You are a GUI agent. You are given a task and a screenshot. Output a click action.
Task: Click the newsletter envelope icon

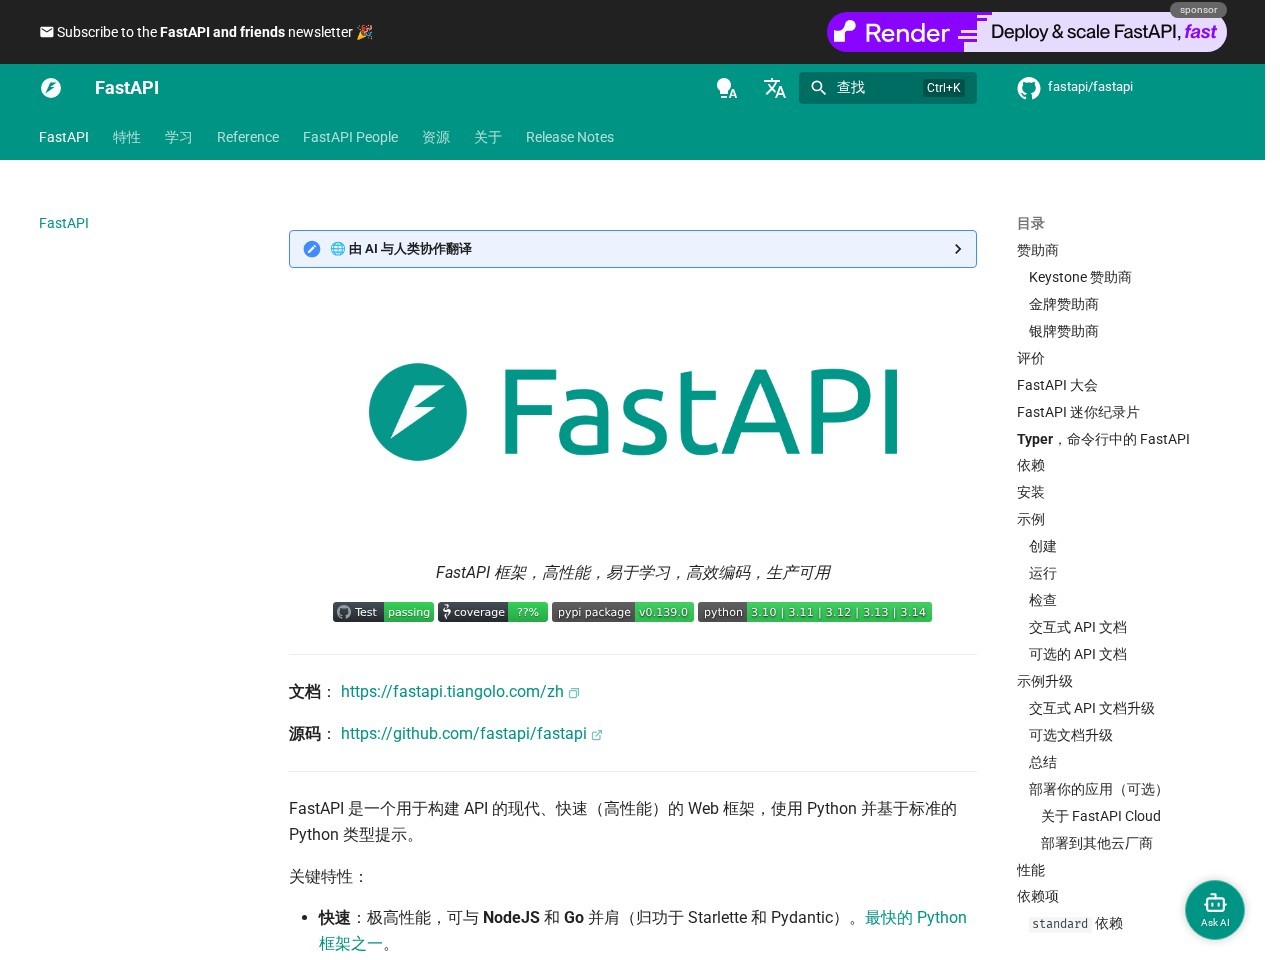[x=46, y=32]
